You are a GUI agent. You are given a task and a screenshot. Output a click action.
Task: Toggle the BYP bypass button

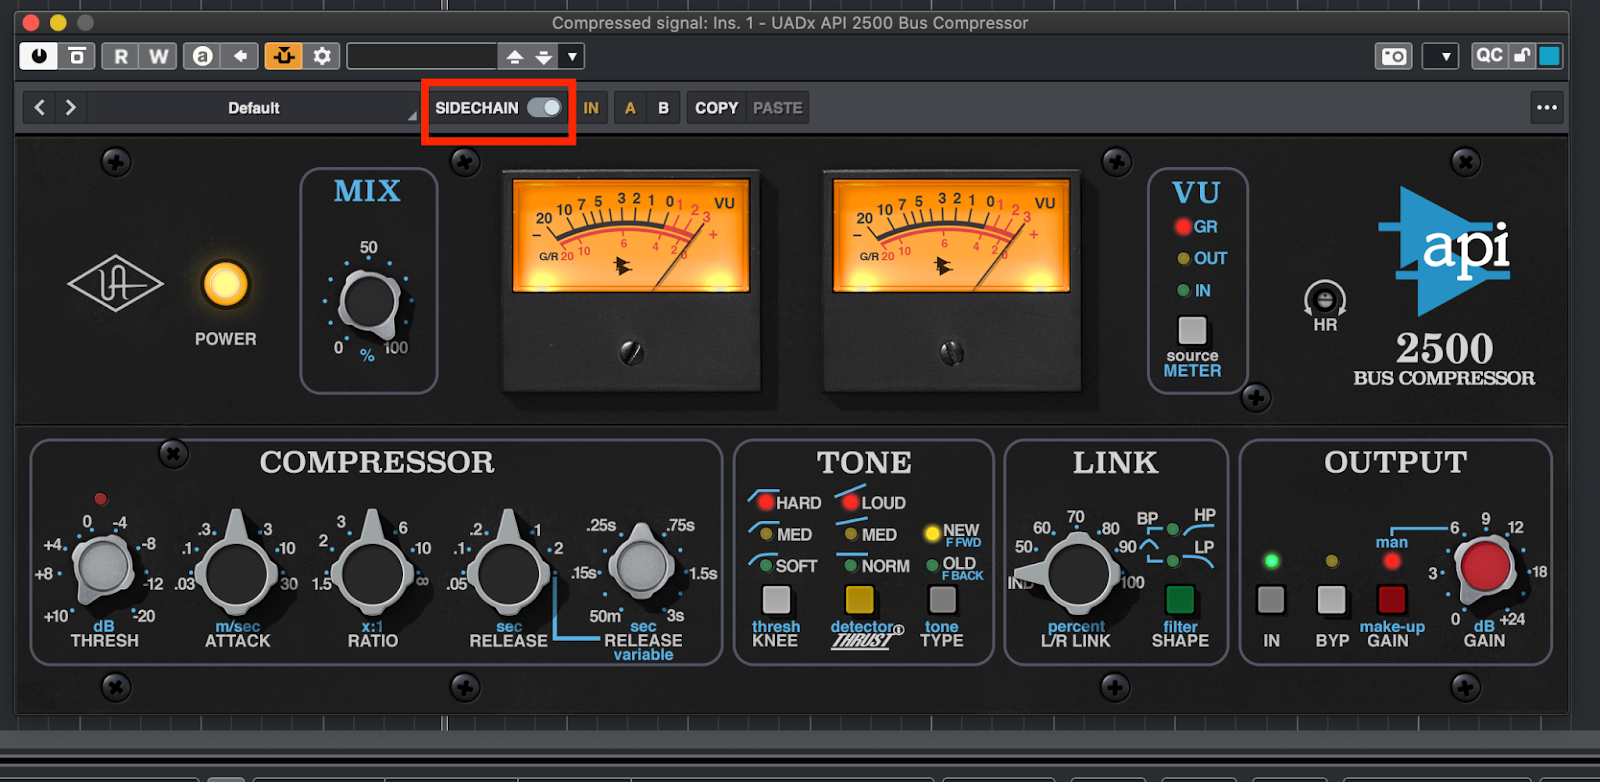1331,600
